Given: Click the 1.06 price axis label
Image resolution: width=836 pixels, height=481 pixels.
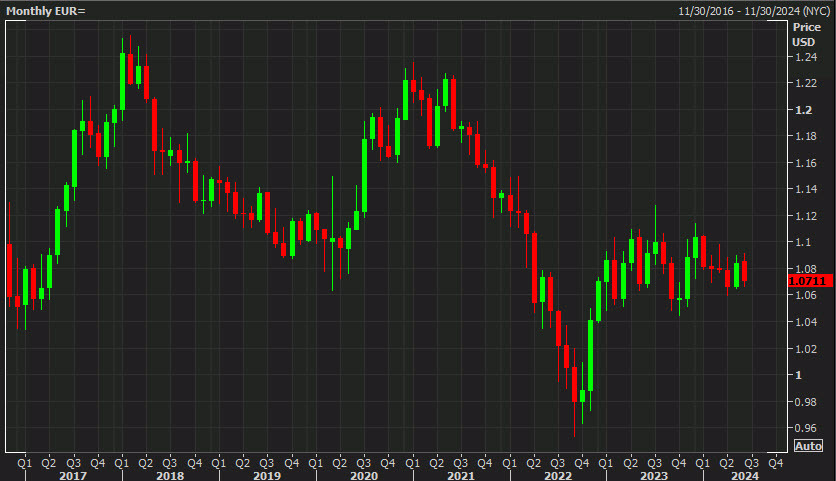Looking at the screenshot, I should [806, 295].
